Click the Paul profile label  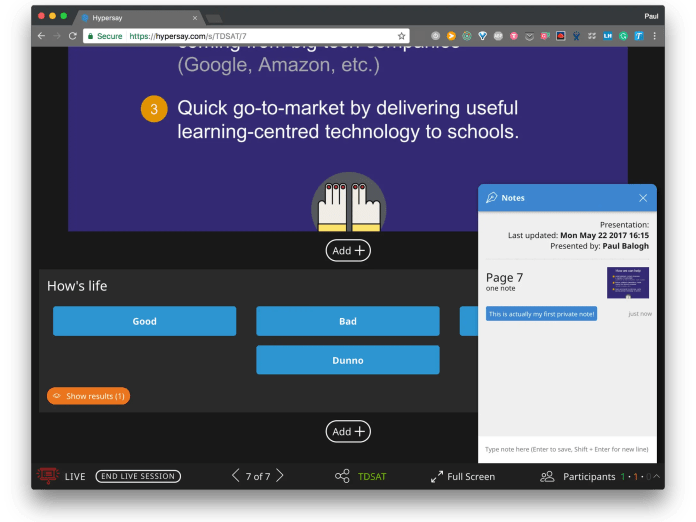click(651, 16)
